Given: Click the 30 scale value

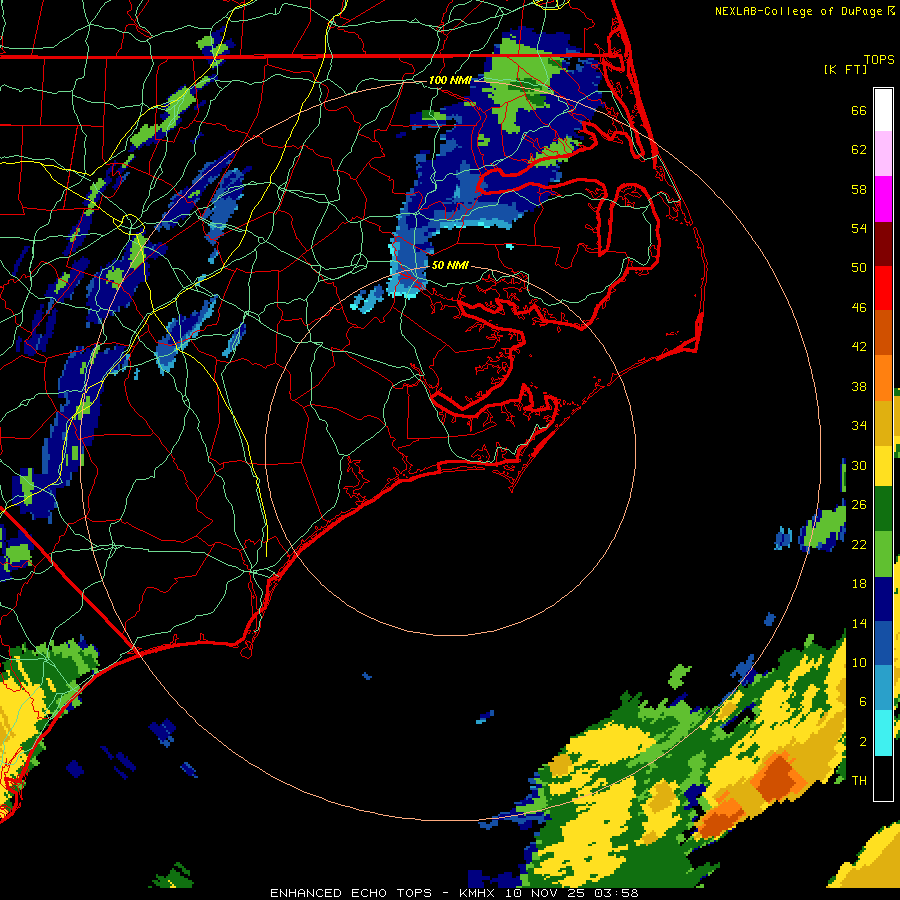Looking at the screenshot, I should pos(859,465).
